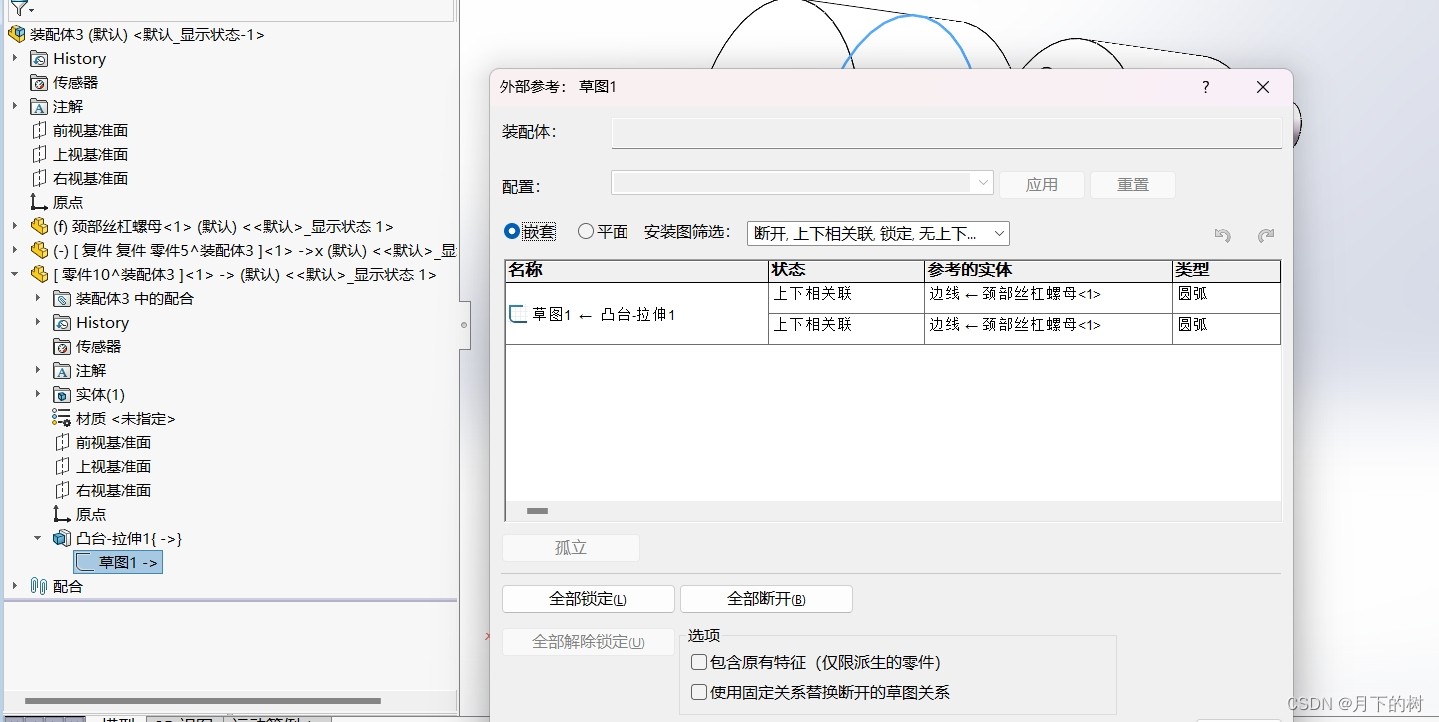Screen dimensions: 1439x722
Task: Click the undo arrow in the dialog
Action: point(1222,235)
